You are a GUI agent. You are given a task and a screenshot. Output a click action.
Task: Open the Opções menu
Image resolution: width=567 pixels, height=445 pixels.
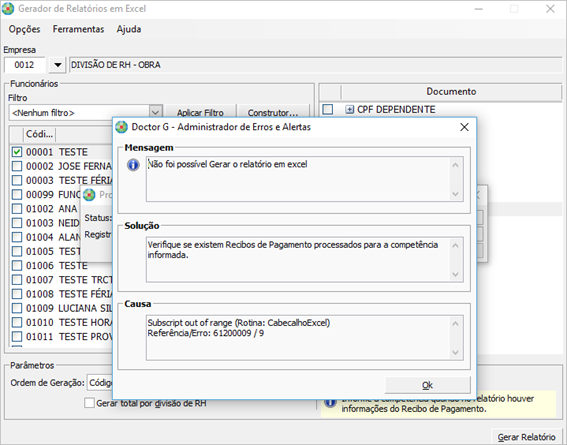pyautogui.click(x=25, y=29)
